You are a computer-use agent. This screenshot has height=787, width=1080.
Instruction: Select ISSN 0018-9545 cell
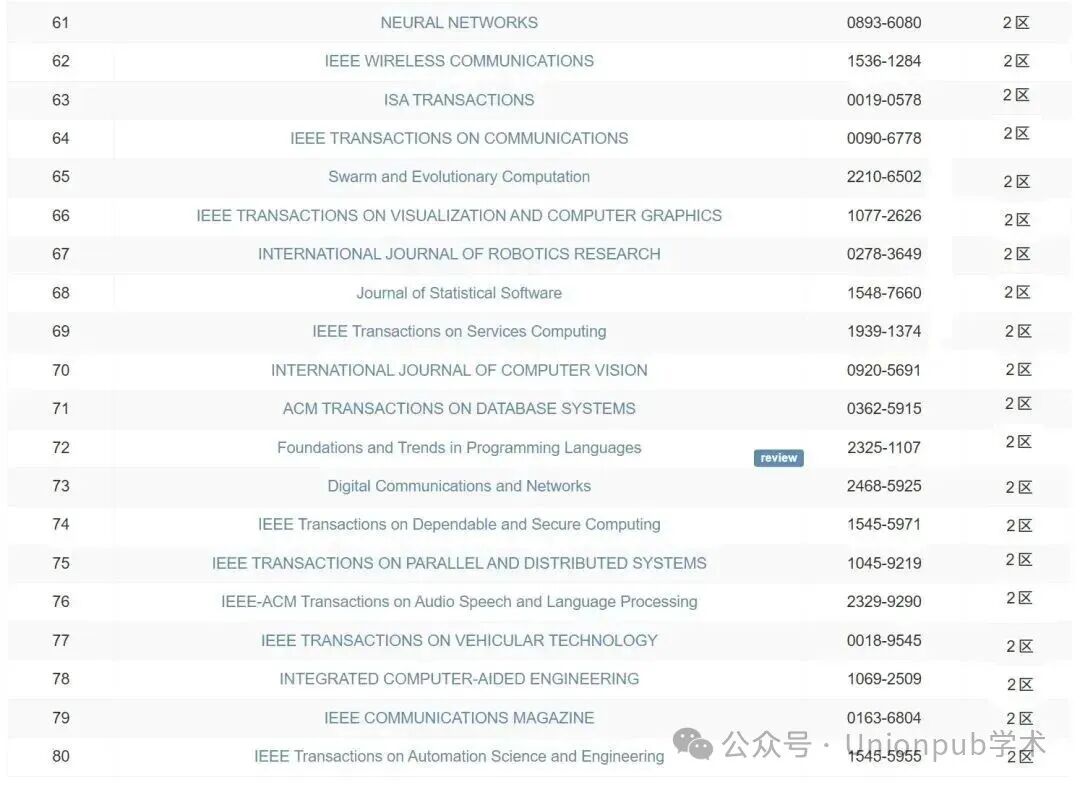click(x=884, y=640)
